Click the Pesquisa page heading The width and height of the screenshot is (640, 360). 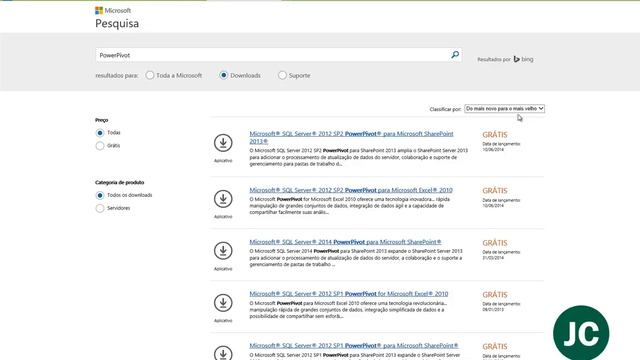117,24
